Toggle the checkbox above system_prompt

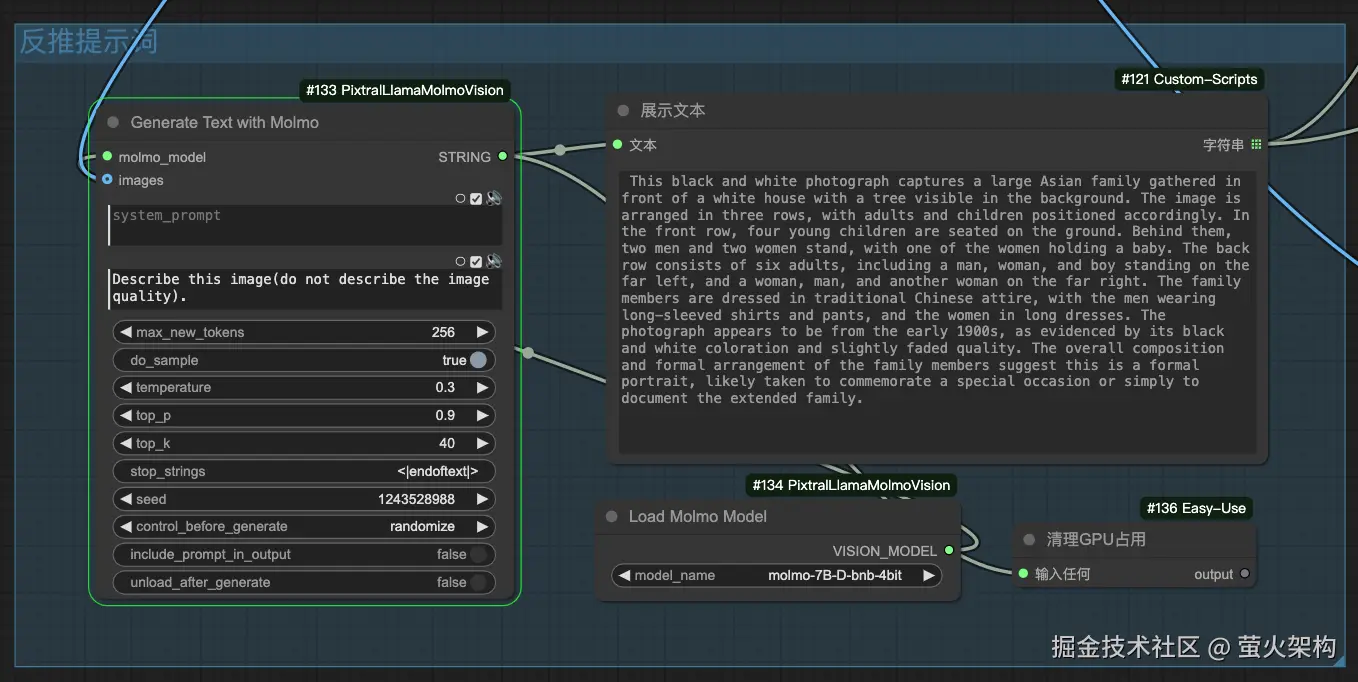point(476,199)
